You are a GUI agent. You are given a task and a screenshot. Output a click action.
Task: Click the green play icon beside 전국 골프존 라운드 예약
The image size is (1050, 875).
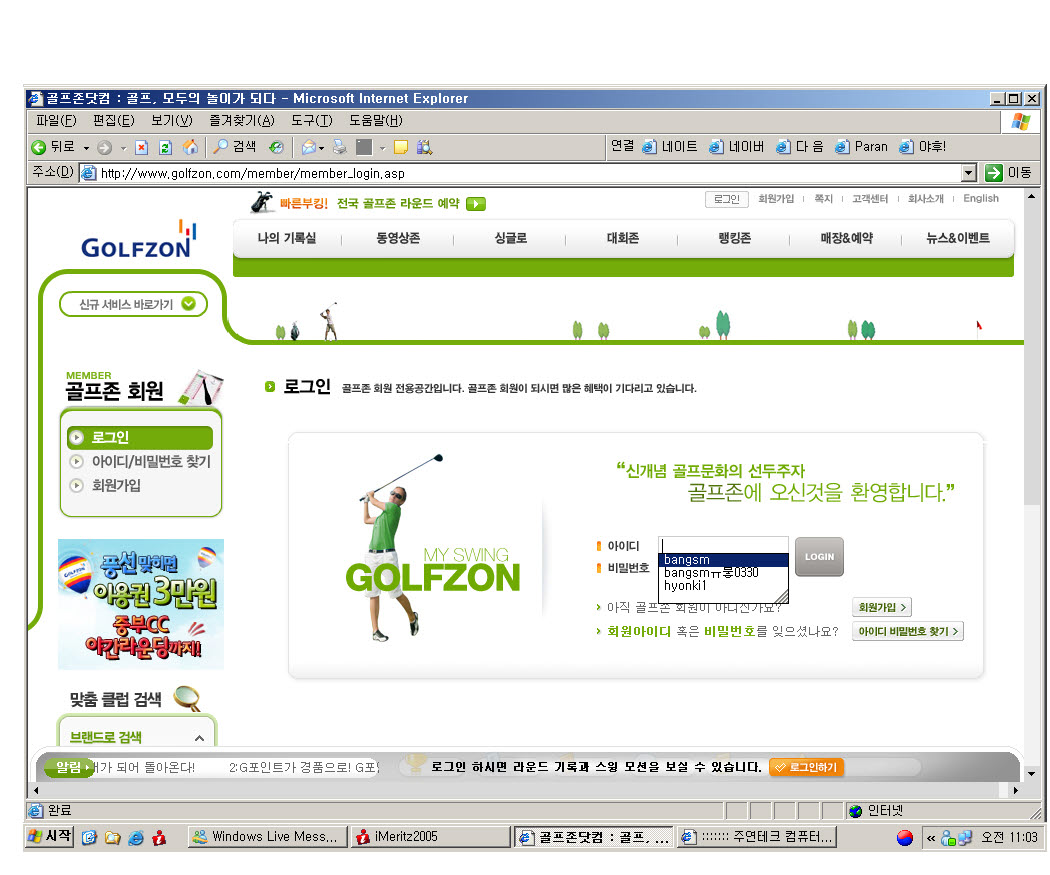point(475,204)
